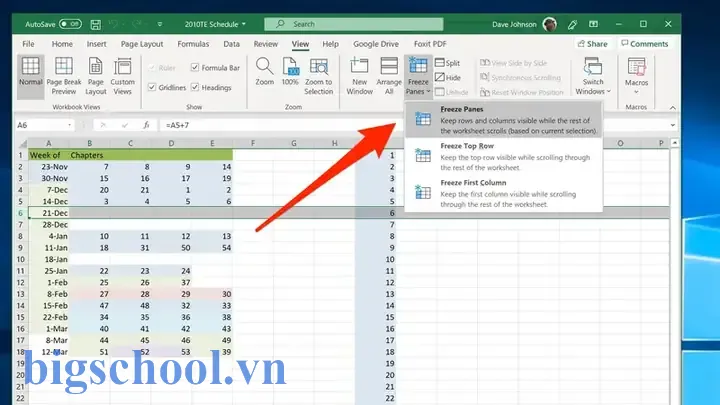This screenshot has width=720, height=405.
Task: Select the Normal workbook view
Action: [31, 76]
